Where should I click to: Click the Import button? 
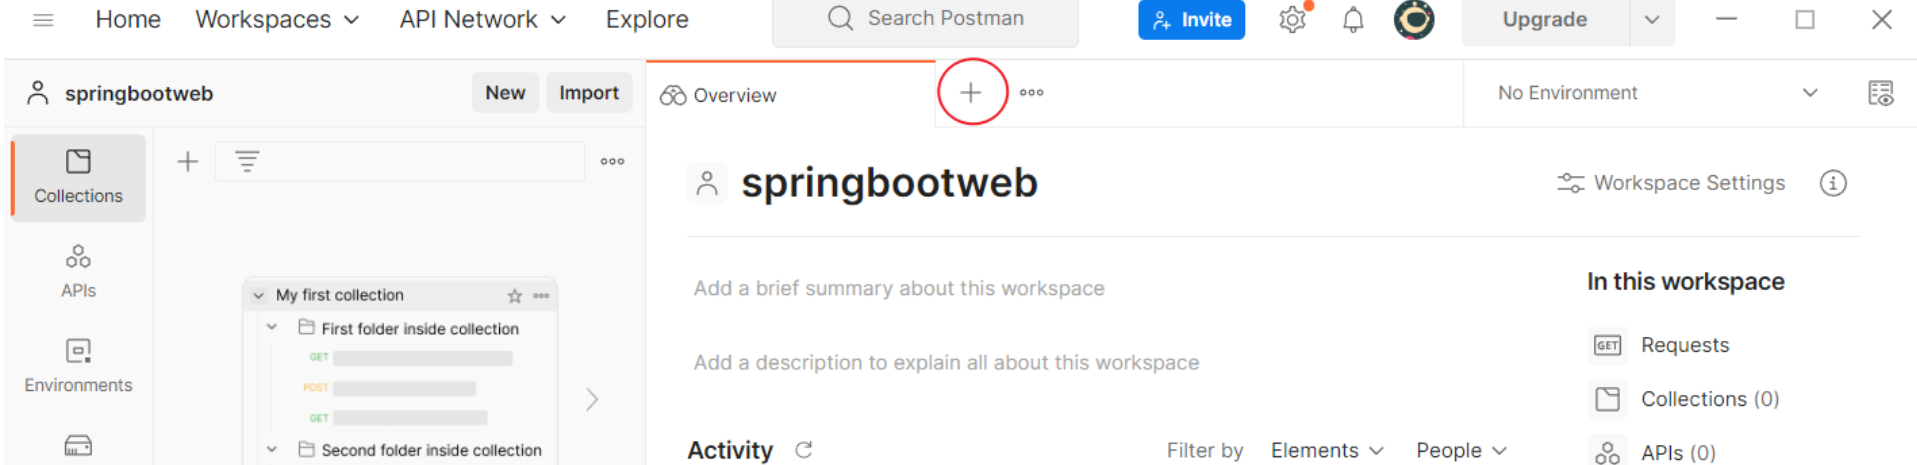point(589,93)
